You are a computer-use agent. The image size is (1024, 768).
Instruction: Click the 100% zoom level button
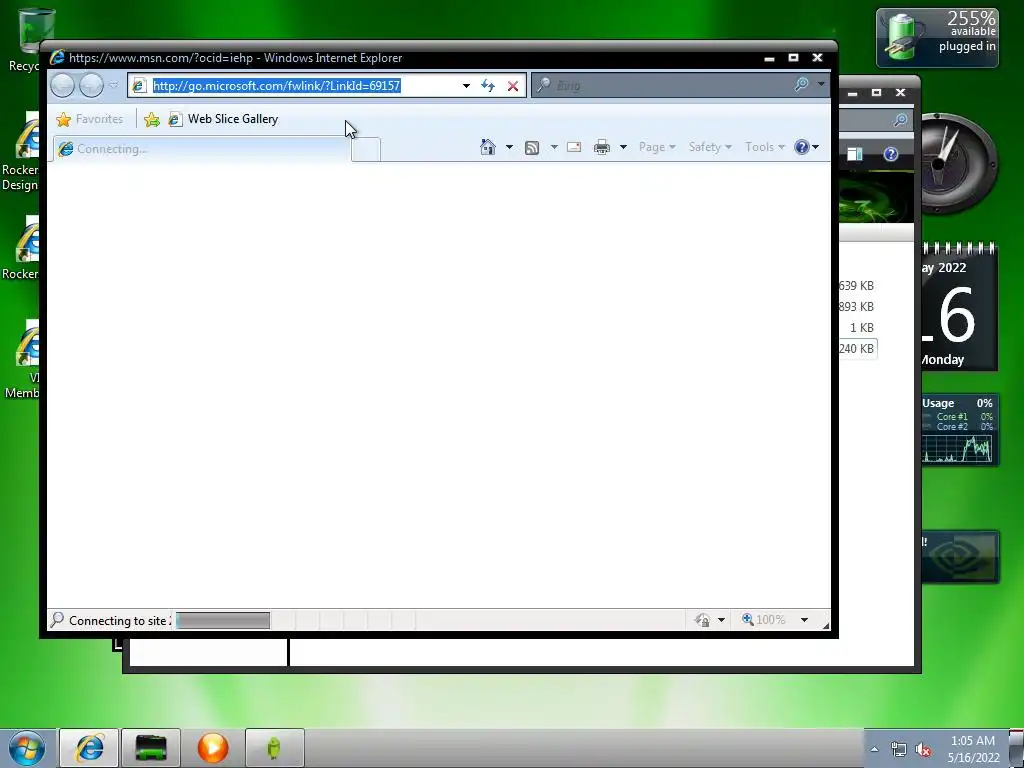(763, 619)
